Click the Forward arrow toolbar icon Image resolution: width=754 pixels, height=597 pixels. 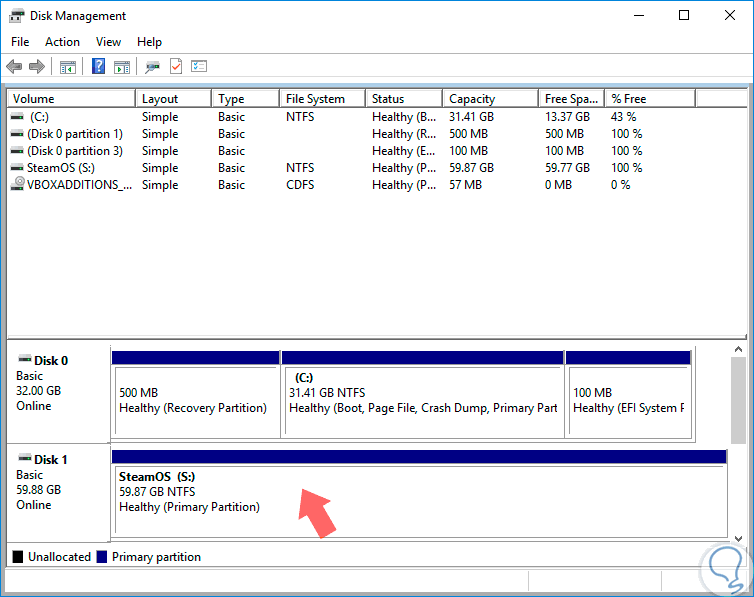[37, 66]
